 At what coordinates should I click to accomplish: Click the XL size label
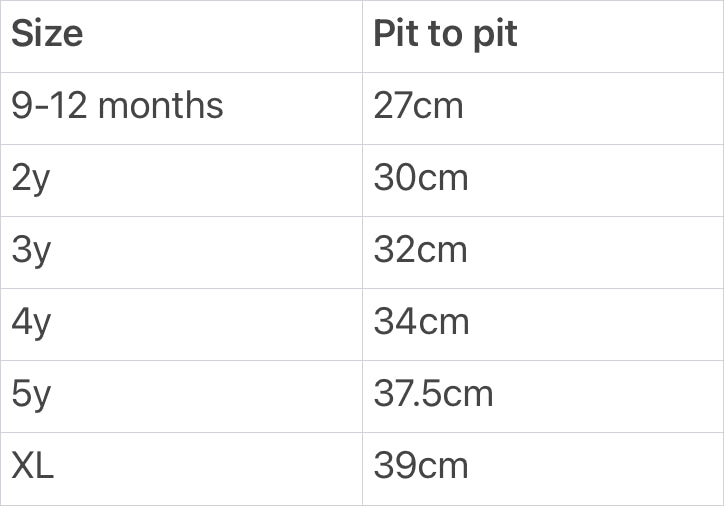pyautogui.click(x=32, y=467)
